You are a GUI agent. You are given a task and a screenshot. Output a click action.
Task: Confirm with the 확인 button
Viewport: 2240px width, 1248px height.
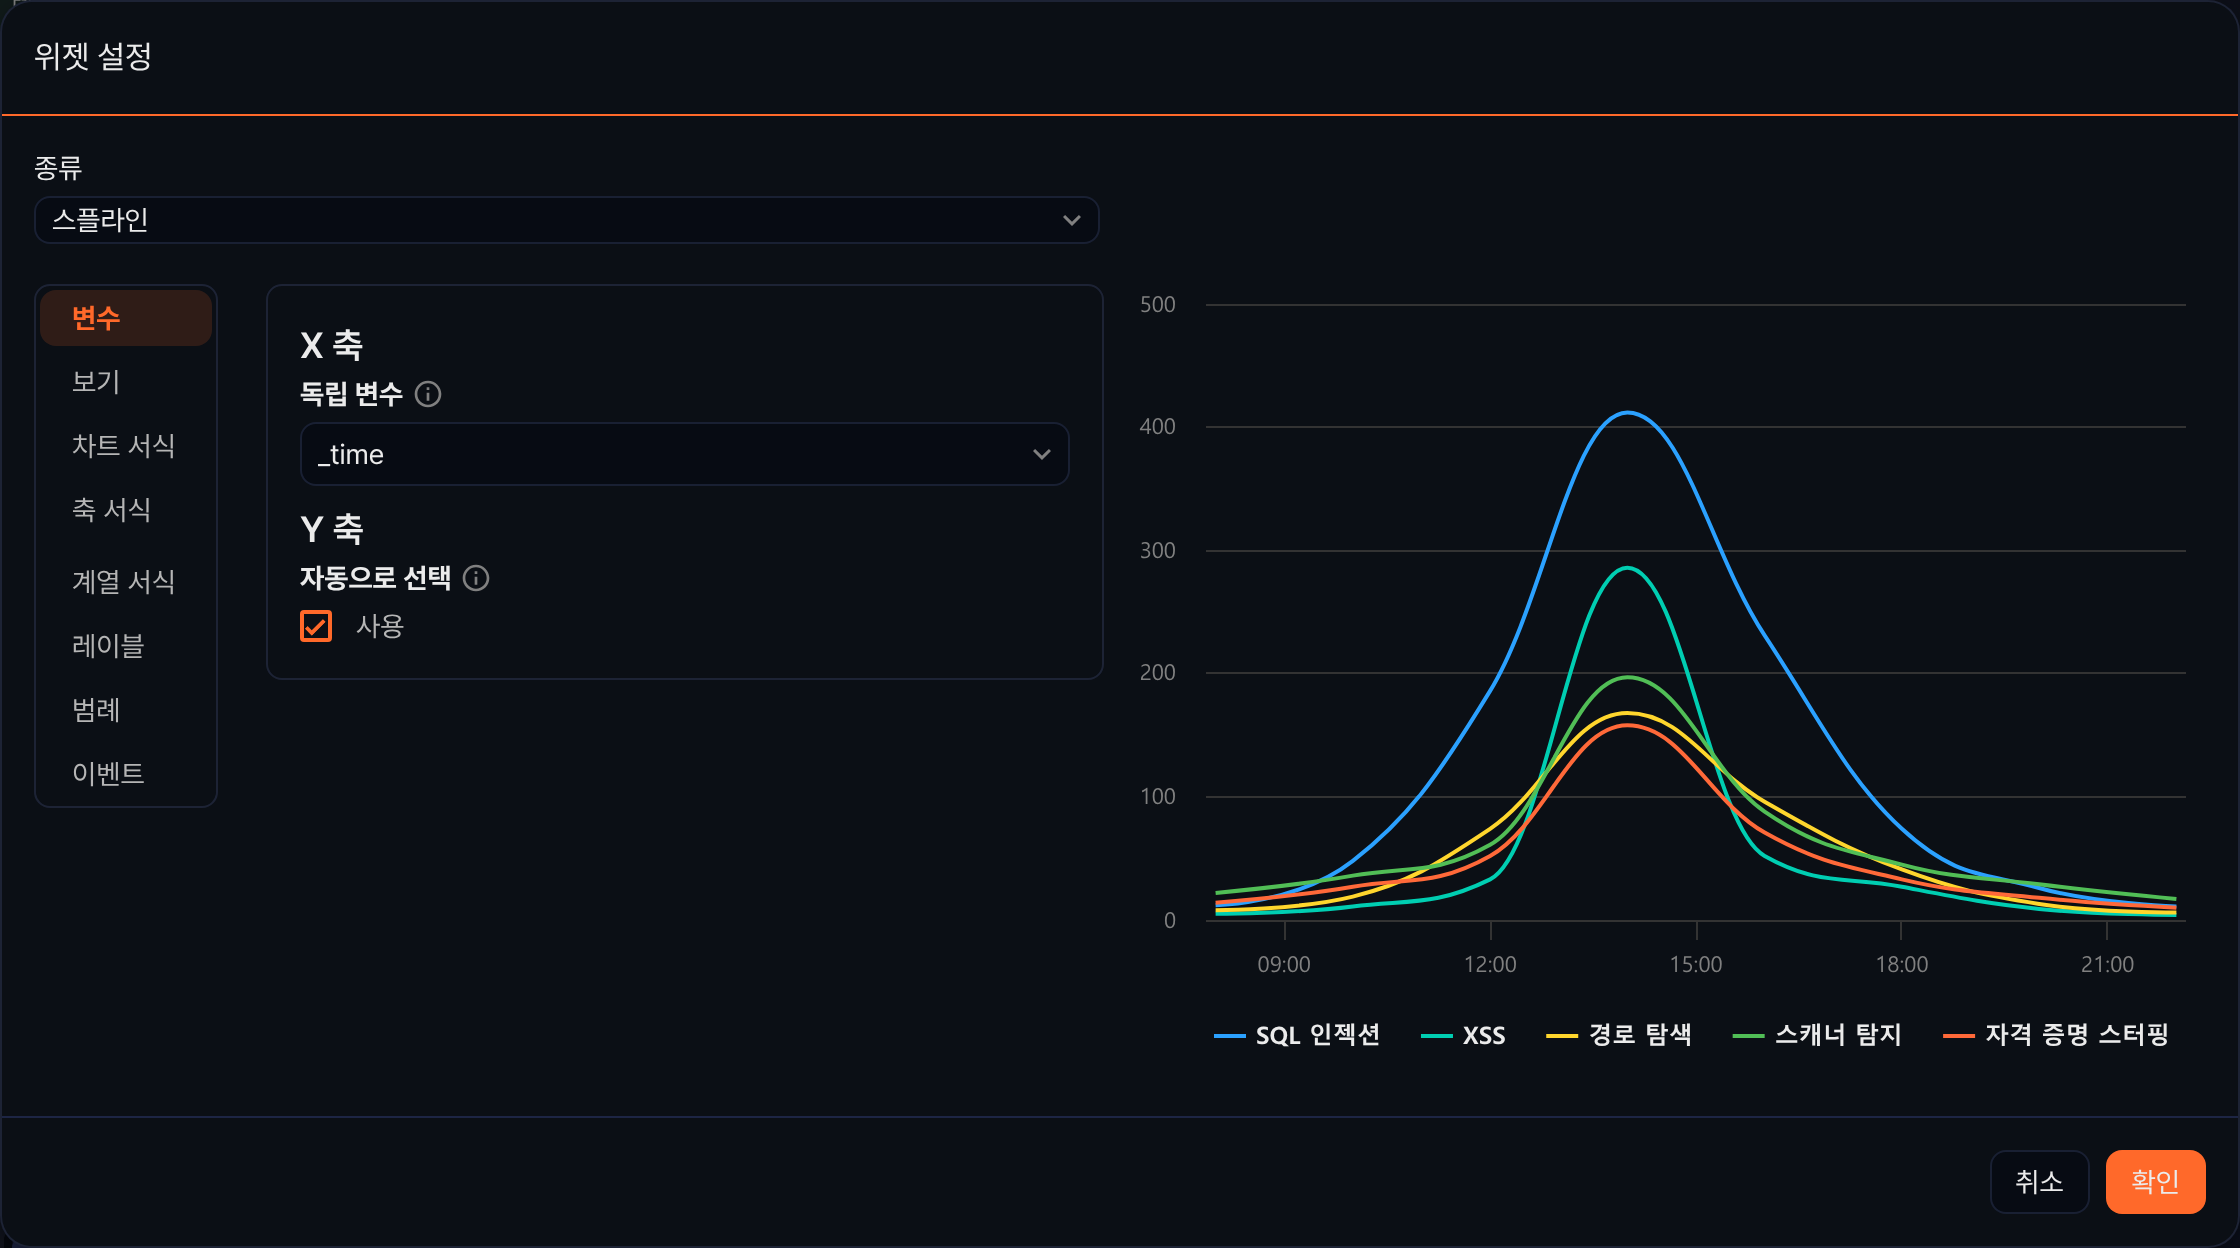click(x=2155, y=1182)
